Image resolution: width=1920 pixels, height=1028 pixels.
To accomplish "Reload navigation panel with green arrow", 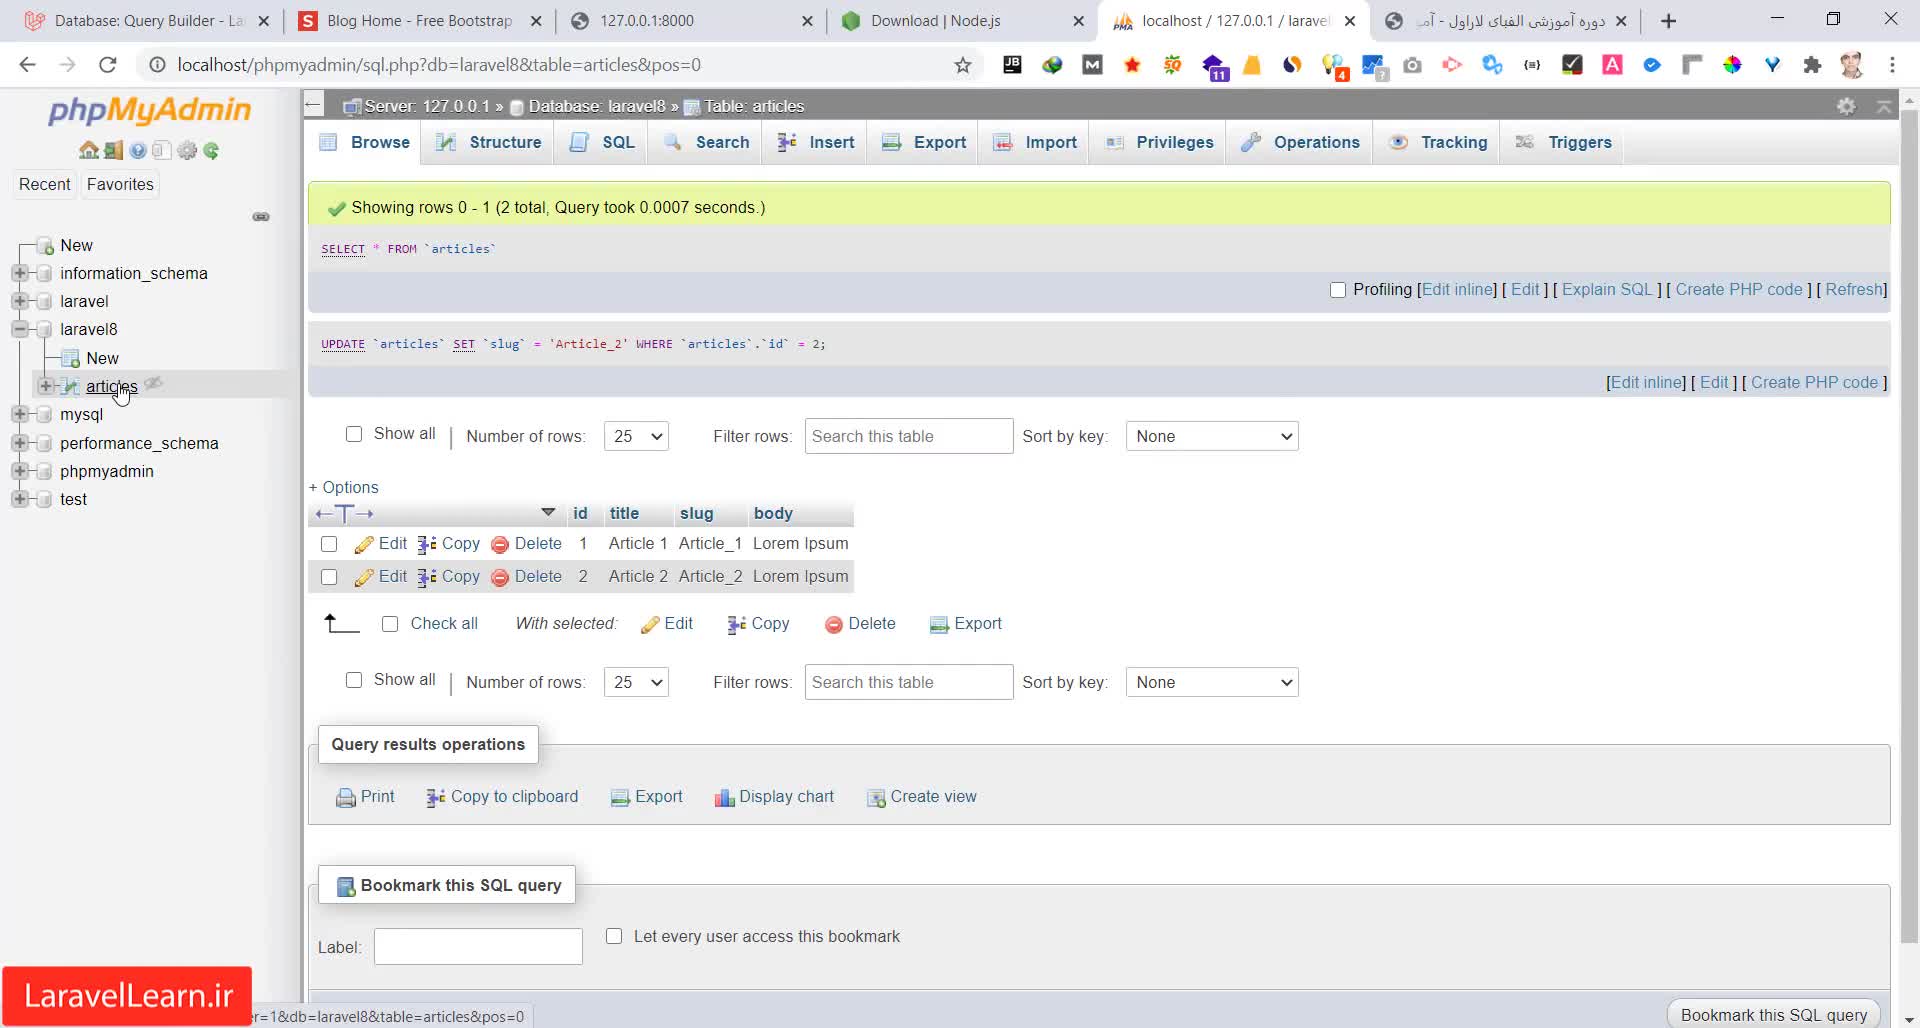I will click(211, 151).
